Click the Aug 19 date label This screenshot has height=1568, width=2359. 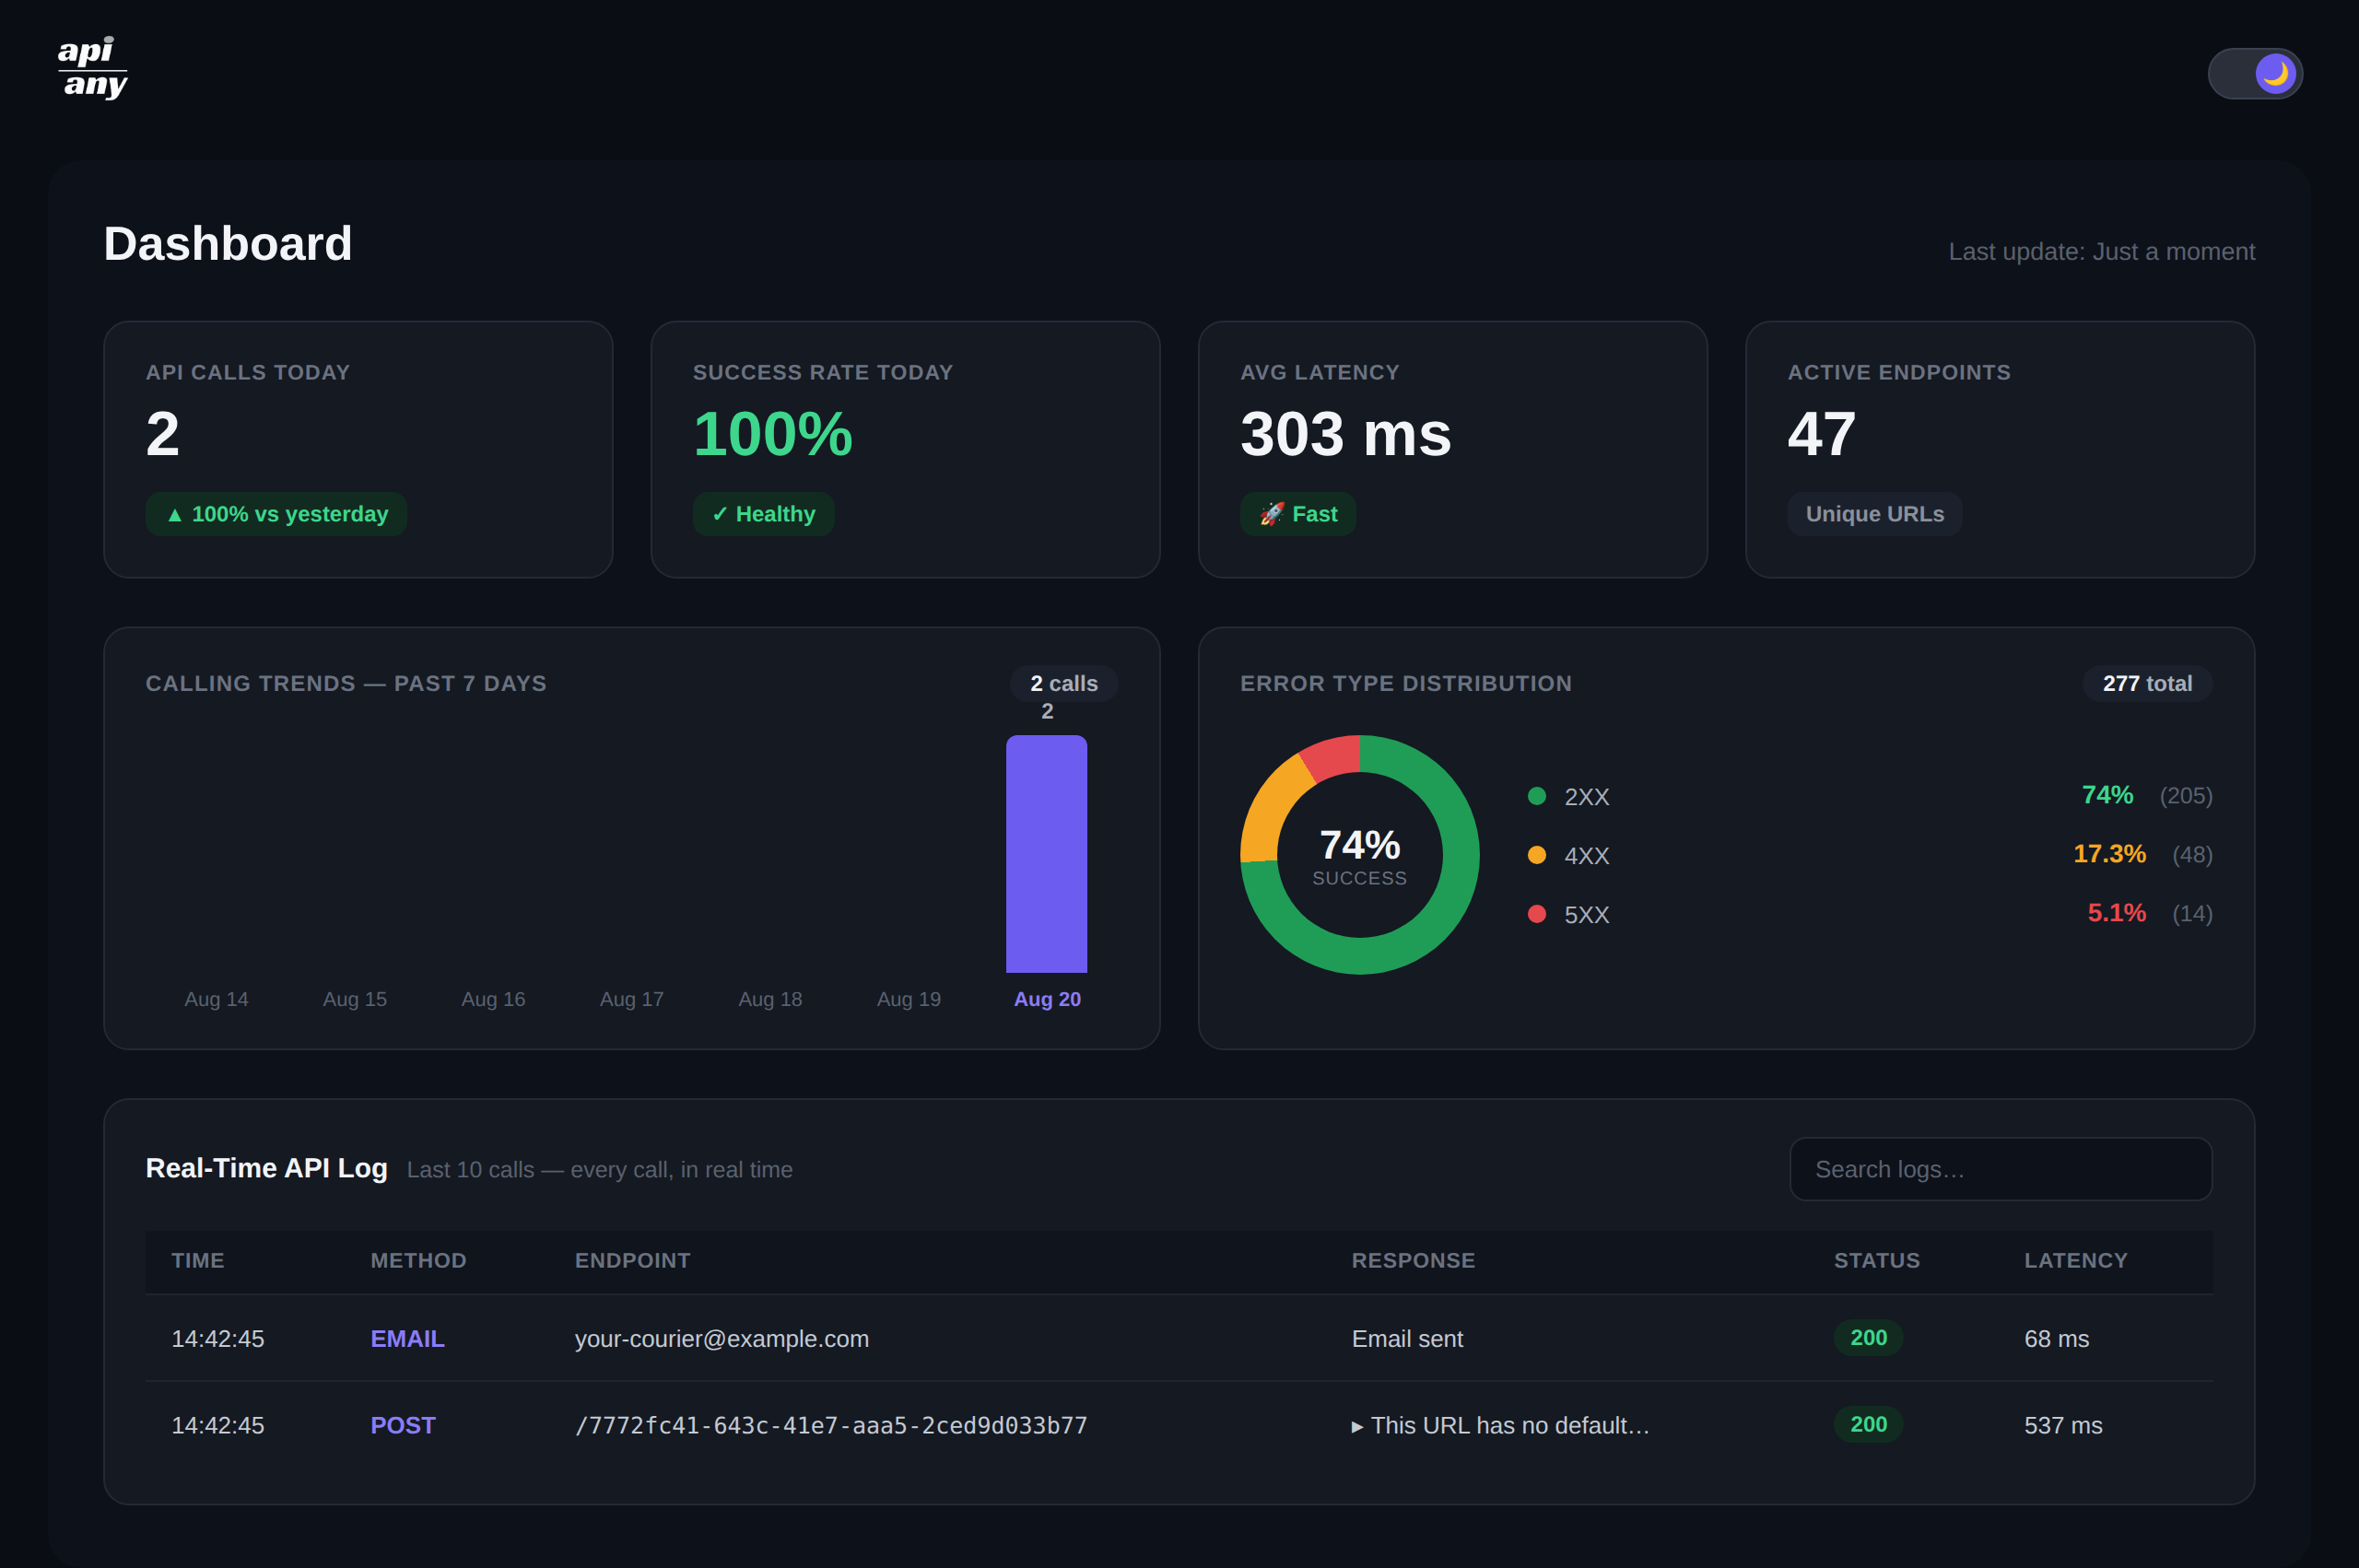pyautogui.click(x=908, y=999)
